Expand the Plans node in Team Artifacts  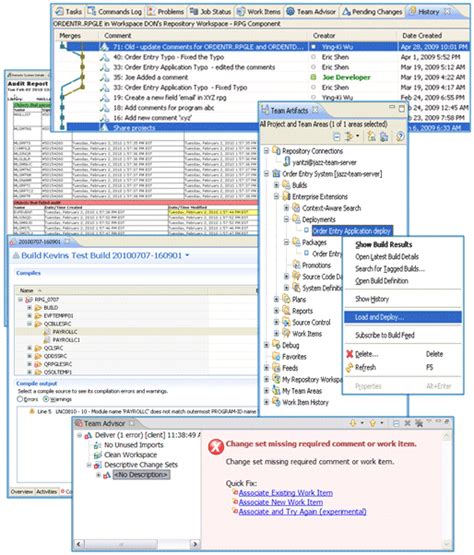[x=276, y=299]
